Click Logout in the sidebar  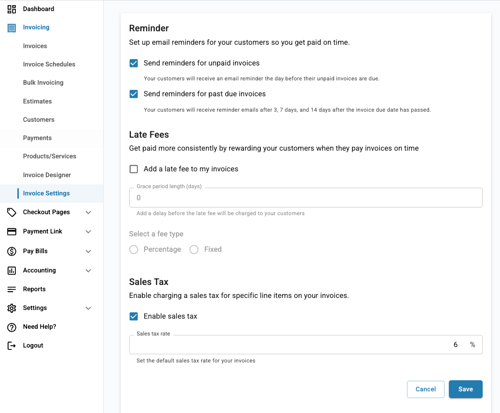coord(33,346)
